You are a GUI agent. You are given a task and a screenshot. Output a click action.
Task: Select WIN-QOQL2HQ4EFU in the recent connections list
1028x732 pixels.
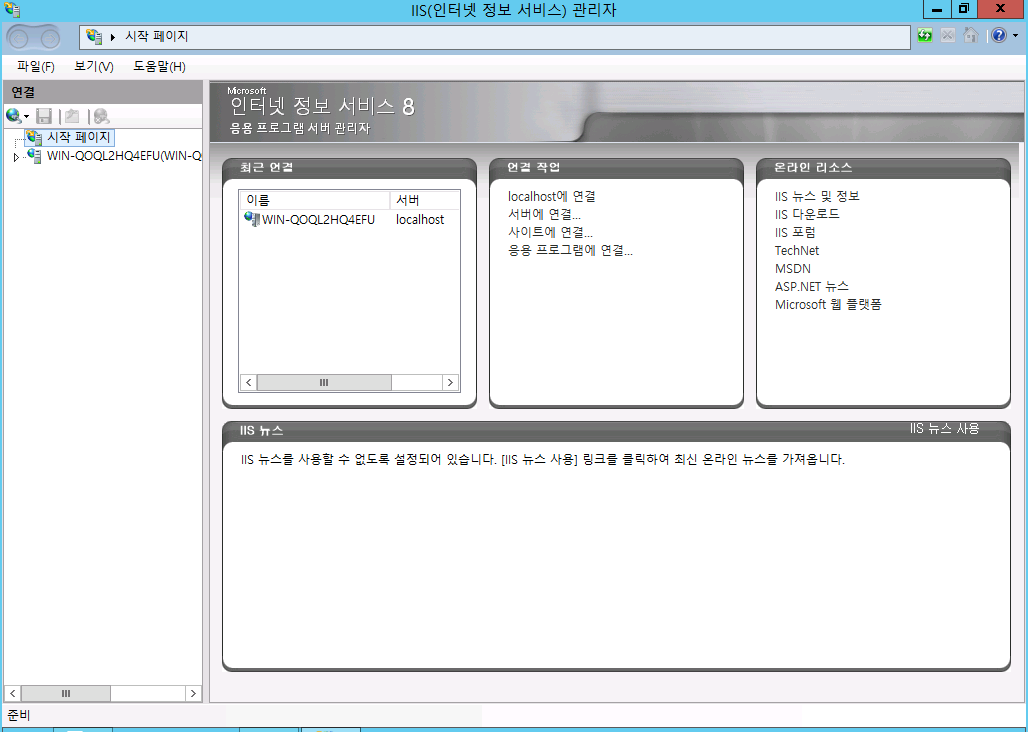[318, 220]
